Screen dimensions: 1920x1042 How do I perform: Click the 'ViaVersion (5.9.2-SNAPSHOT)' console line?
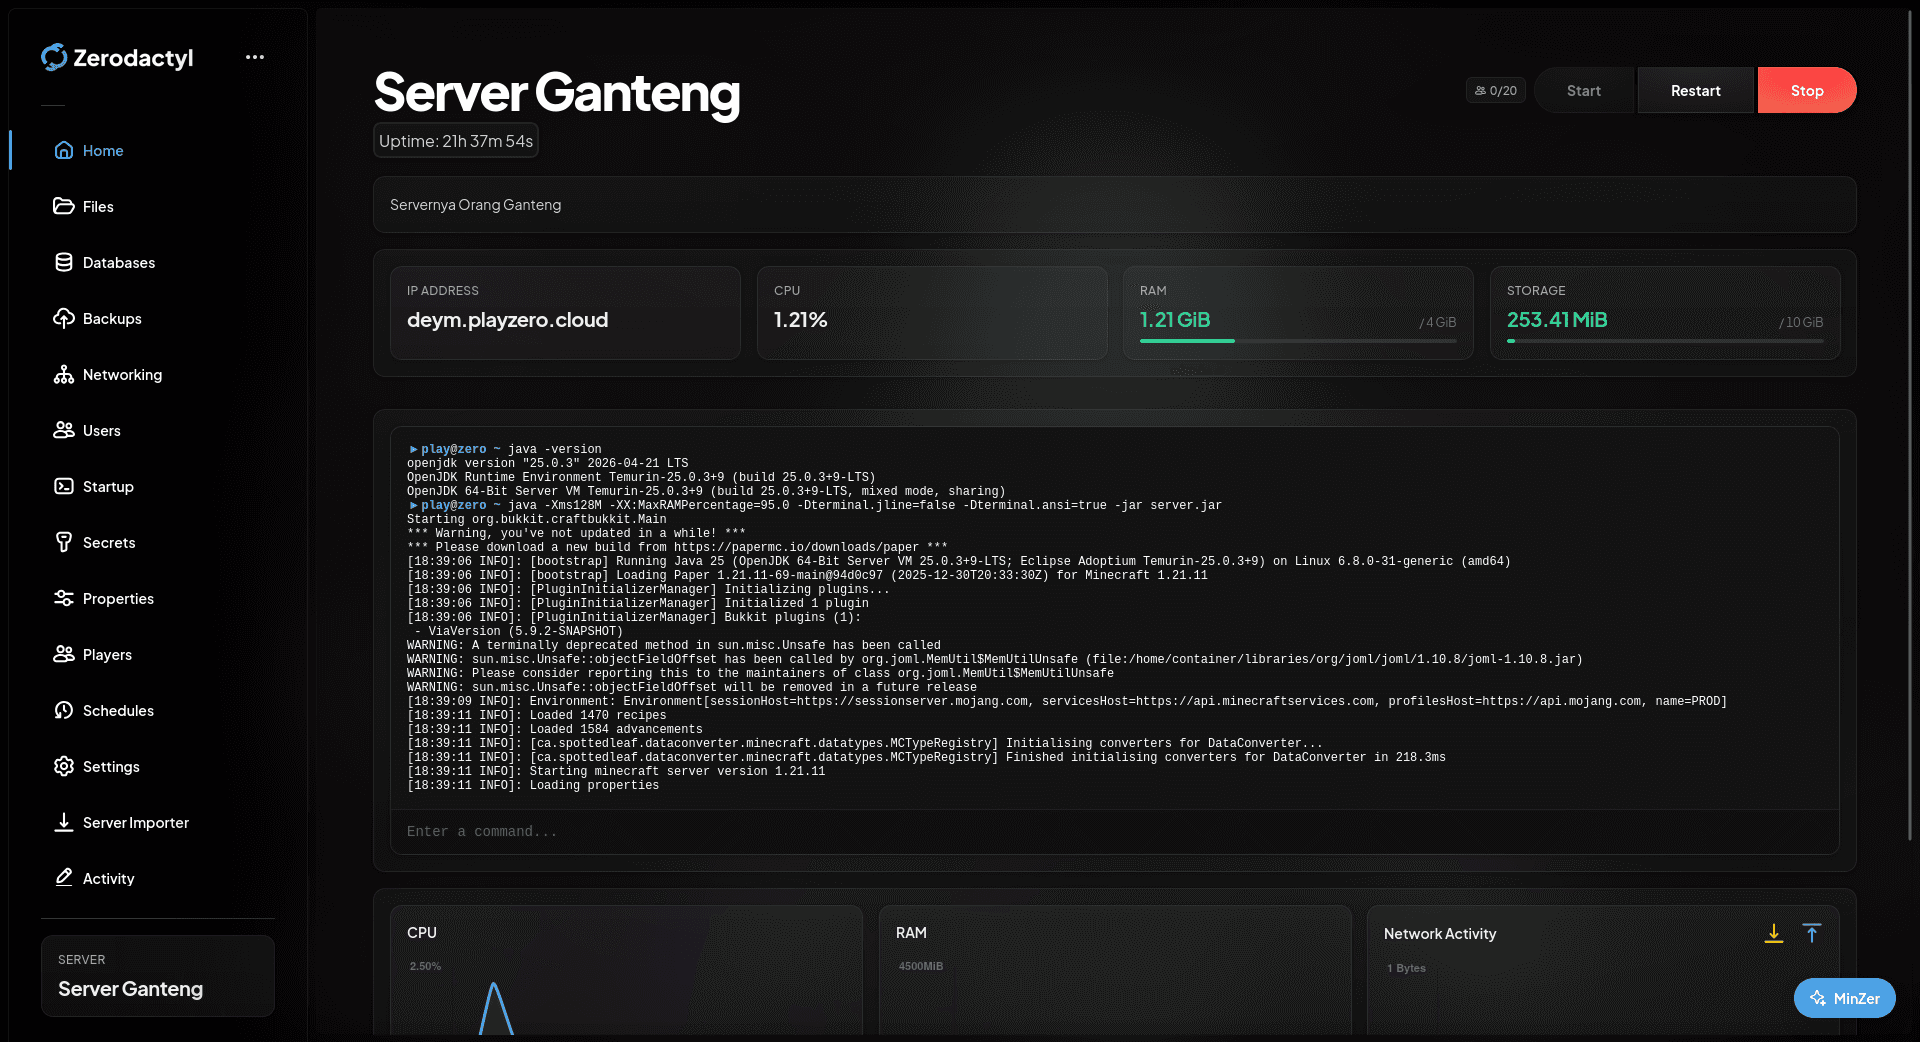[518, 632]
